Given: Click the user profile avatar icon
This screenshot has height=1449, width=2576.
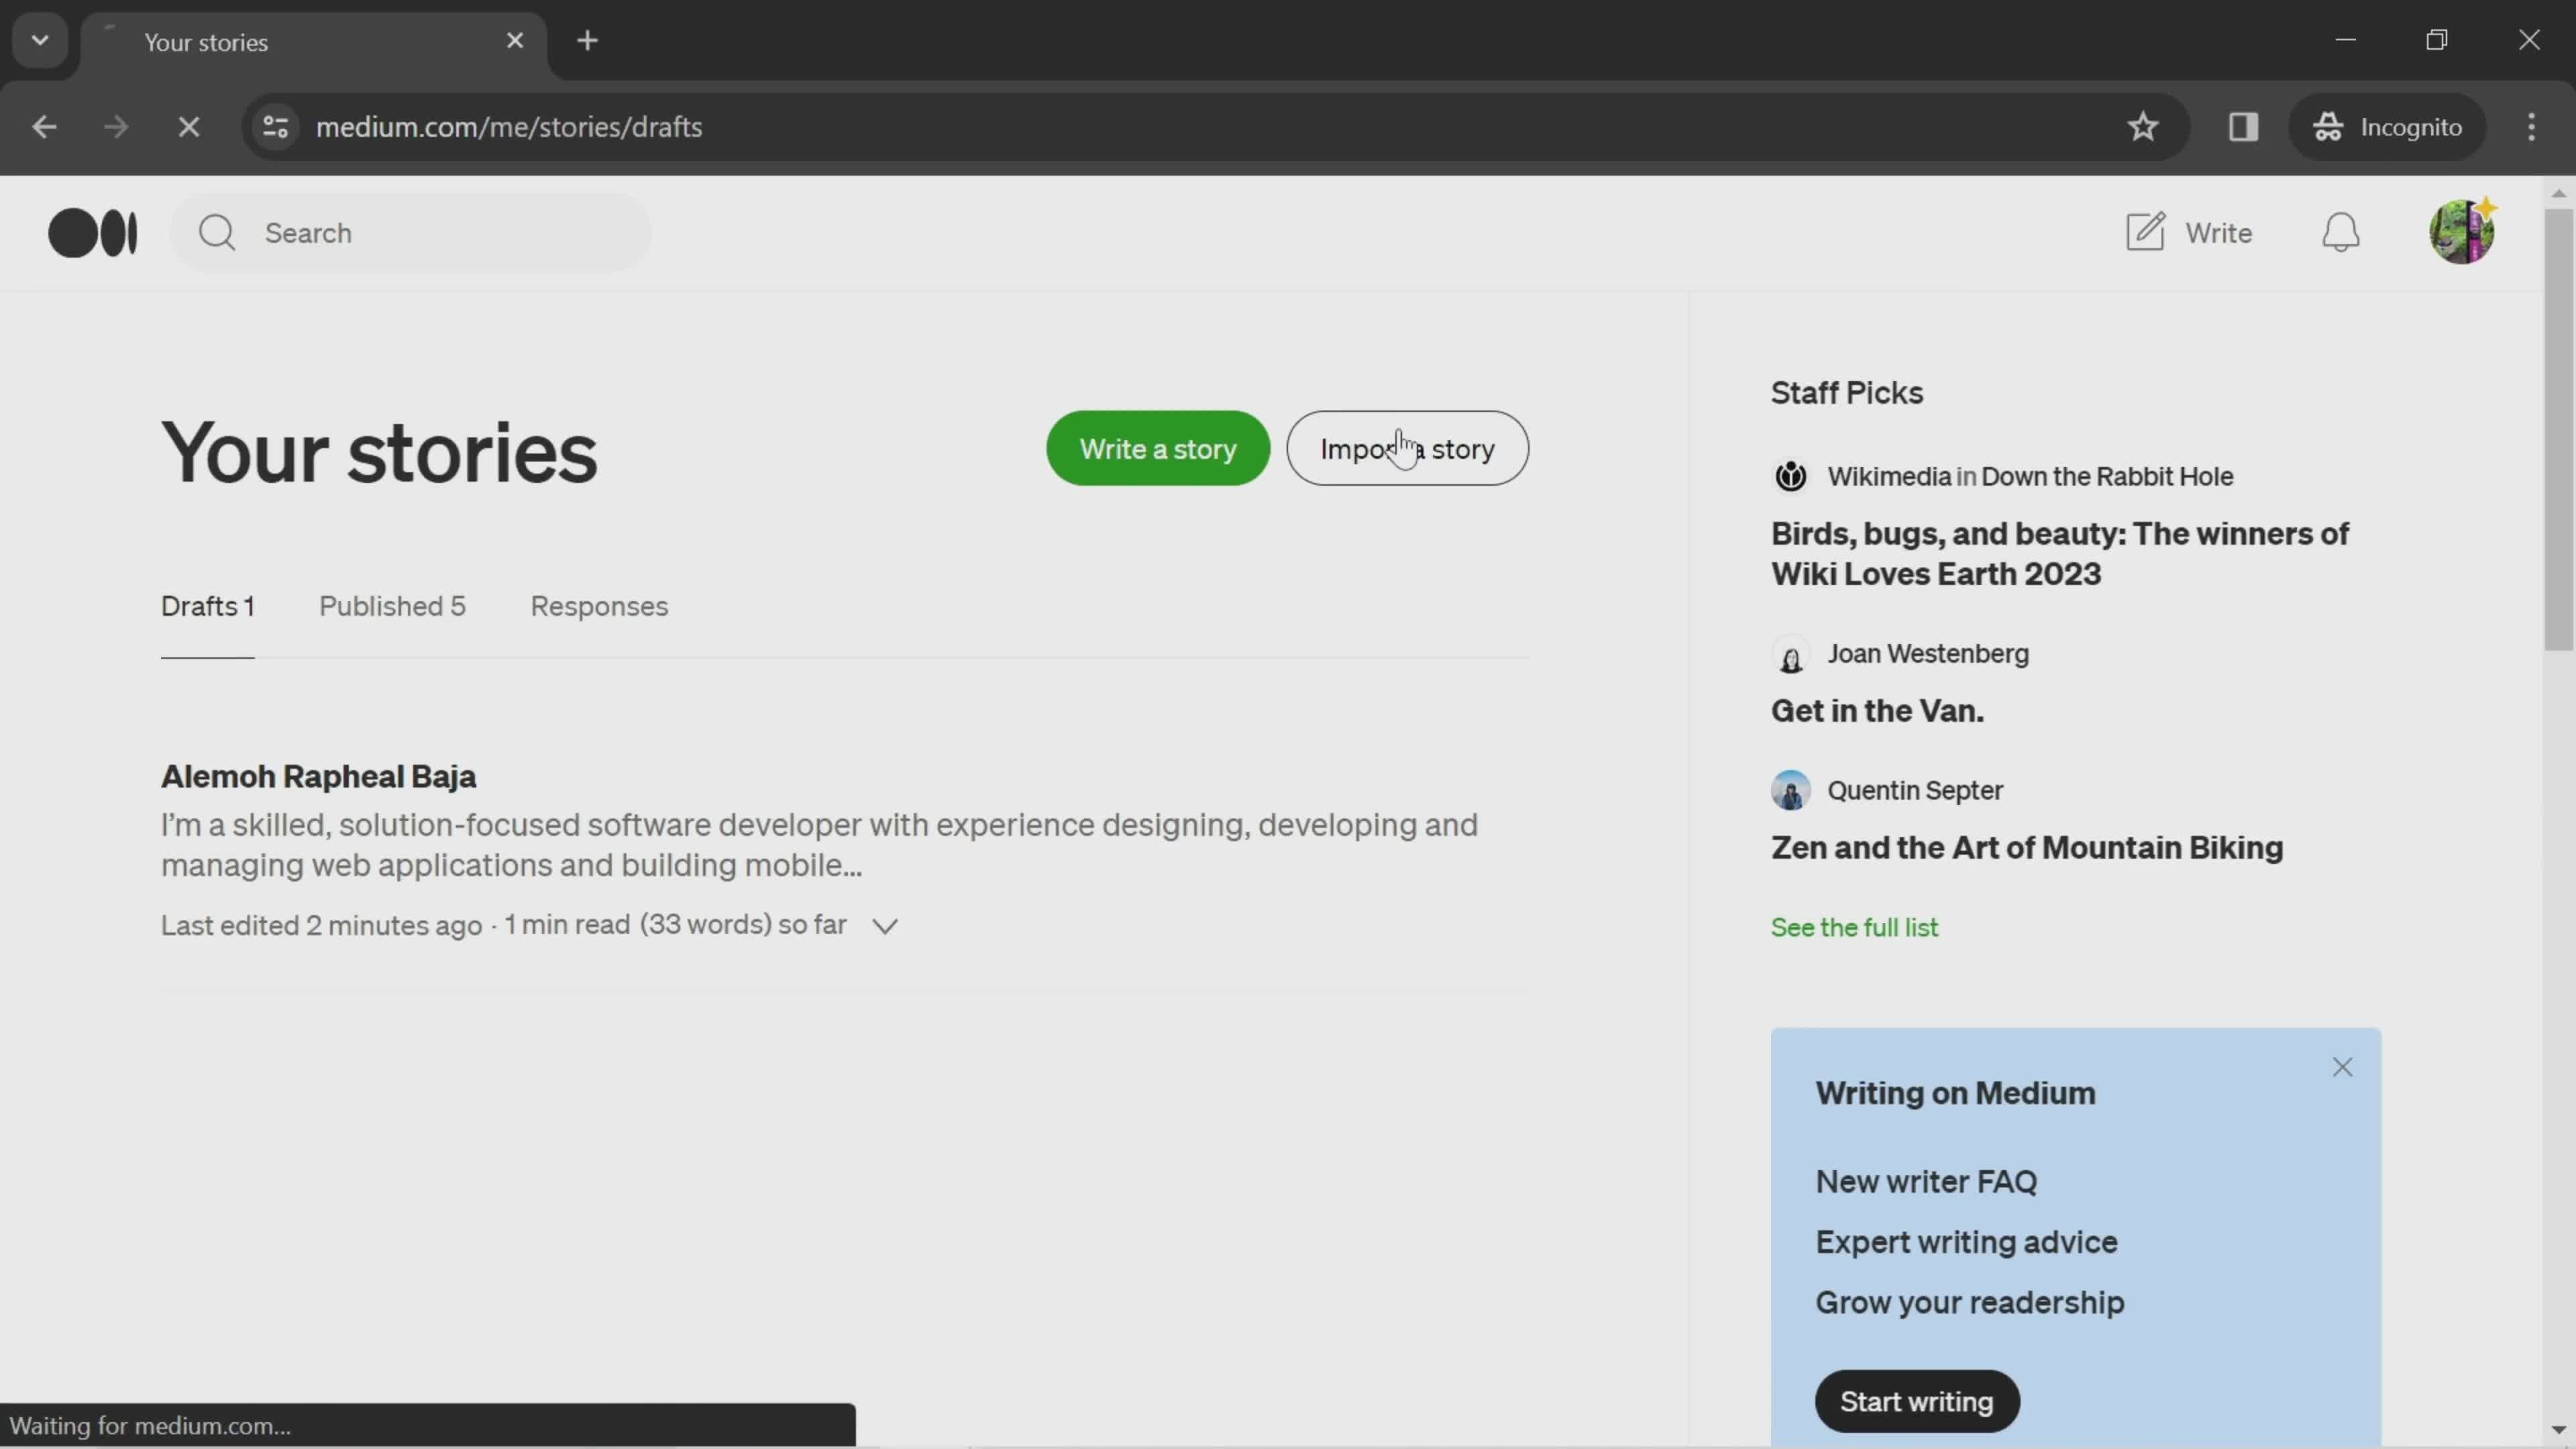Looking at the screenshot, I should pos(2463,231).
